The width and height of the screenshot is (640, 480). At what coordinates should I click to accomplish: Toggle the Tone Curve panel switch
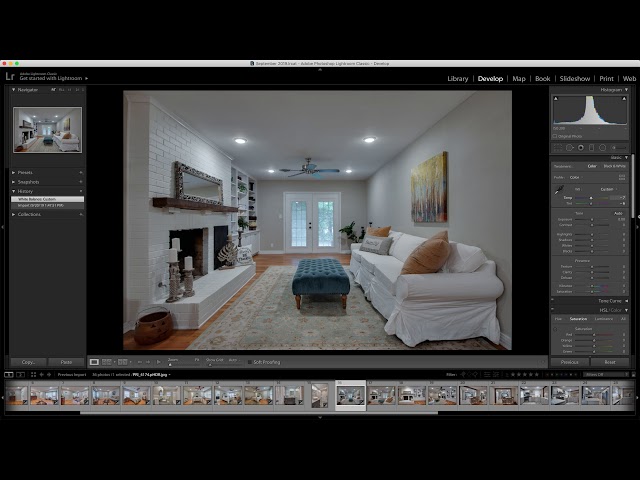(552, 301)
